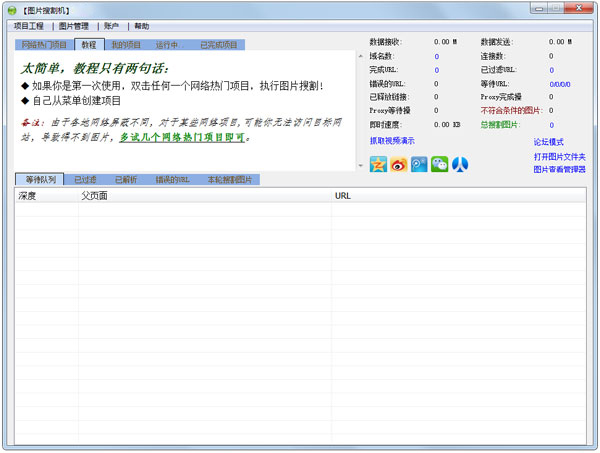View the 本轮搜刮图片 tab
600x453 pixels.
click(231, 179)
